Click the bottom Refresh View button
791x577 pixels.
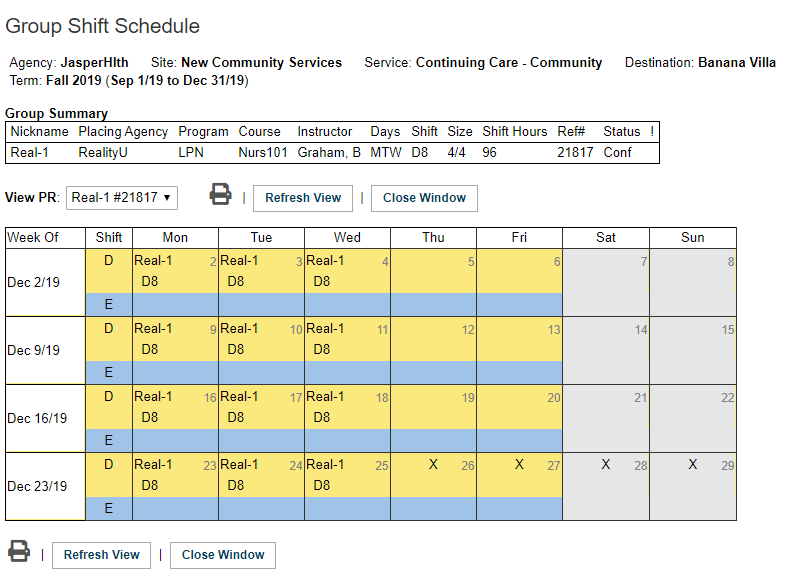pos(102,555)
